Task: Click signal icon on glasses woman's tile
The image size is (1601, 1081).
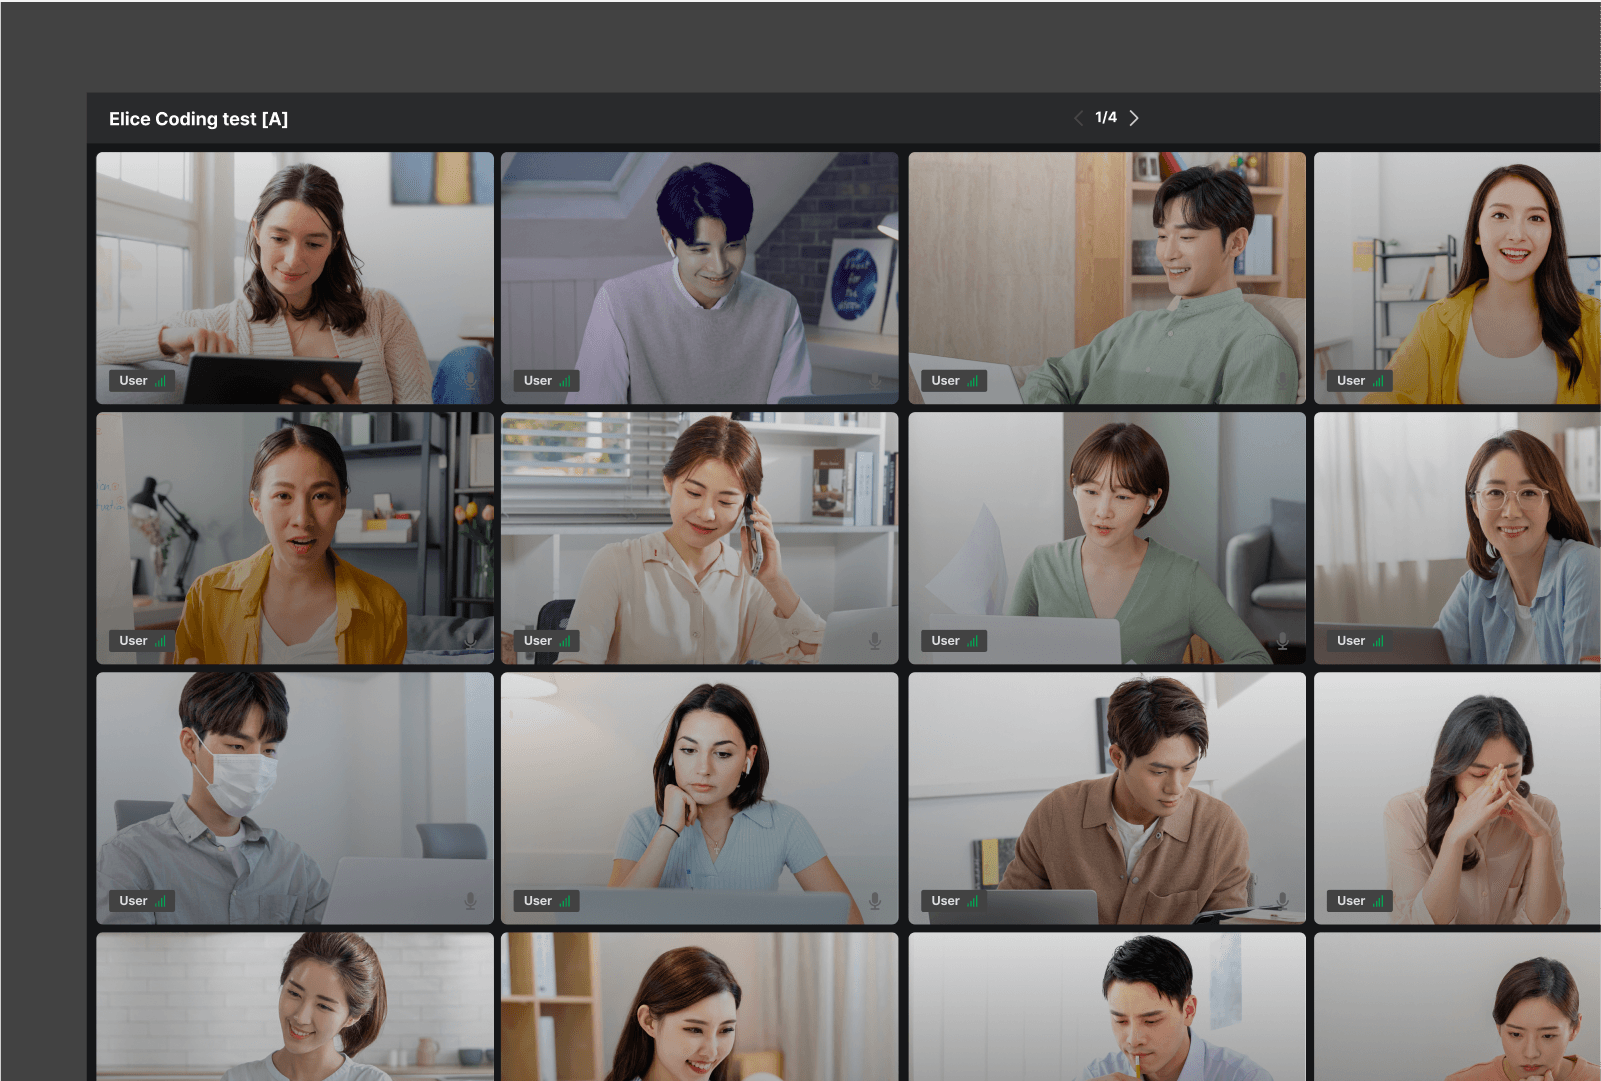Action: (x=1379, y=641)
